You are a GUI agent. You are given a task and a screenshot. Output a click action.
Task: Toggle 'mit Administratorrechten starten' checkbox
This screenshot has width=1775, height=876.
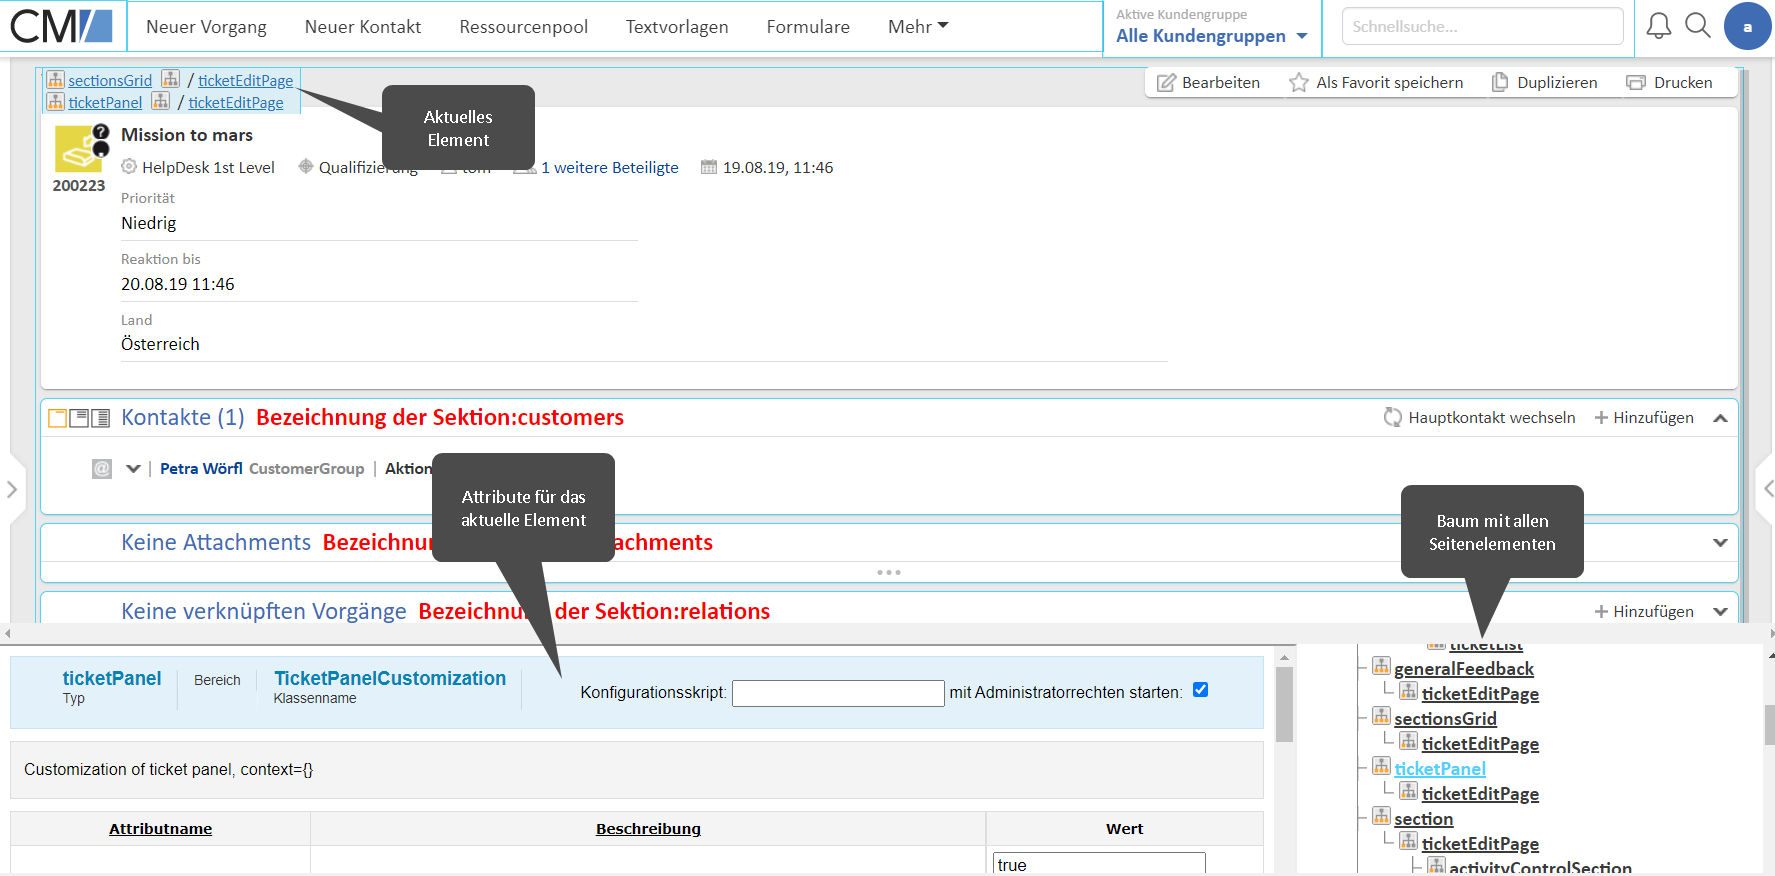1200,690
